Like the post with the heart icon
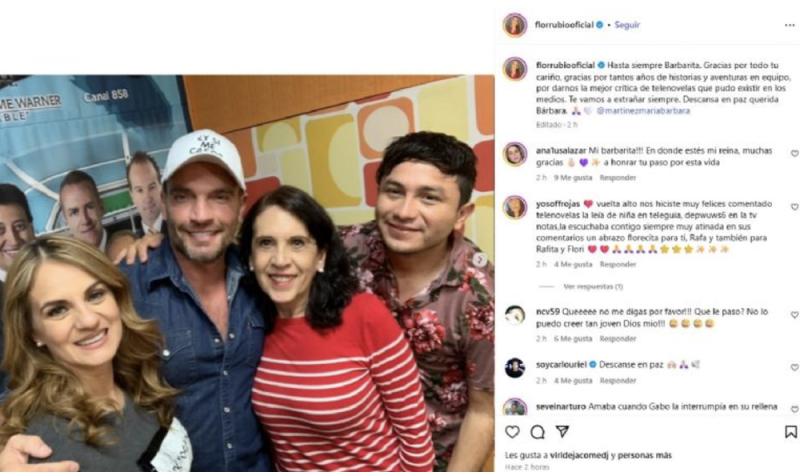 pos(512,432)
